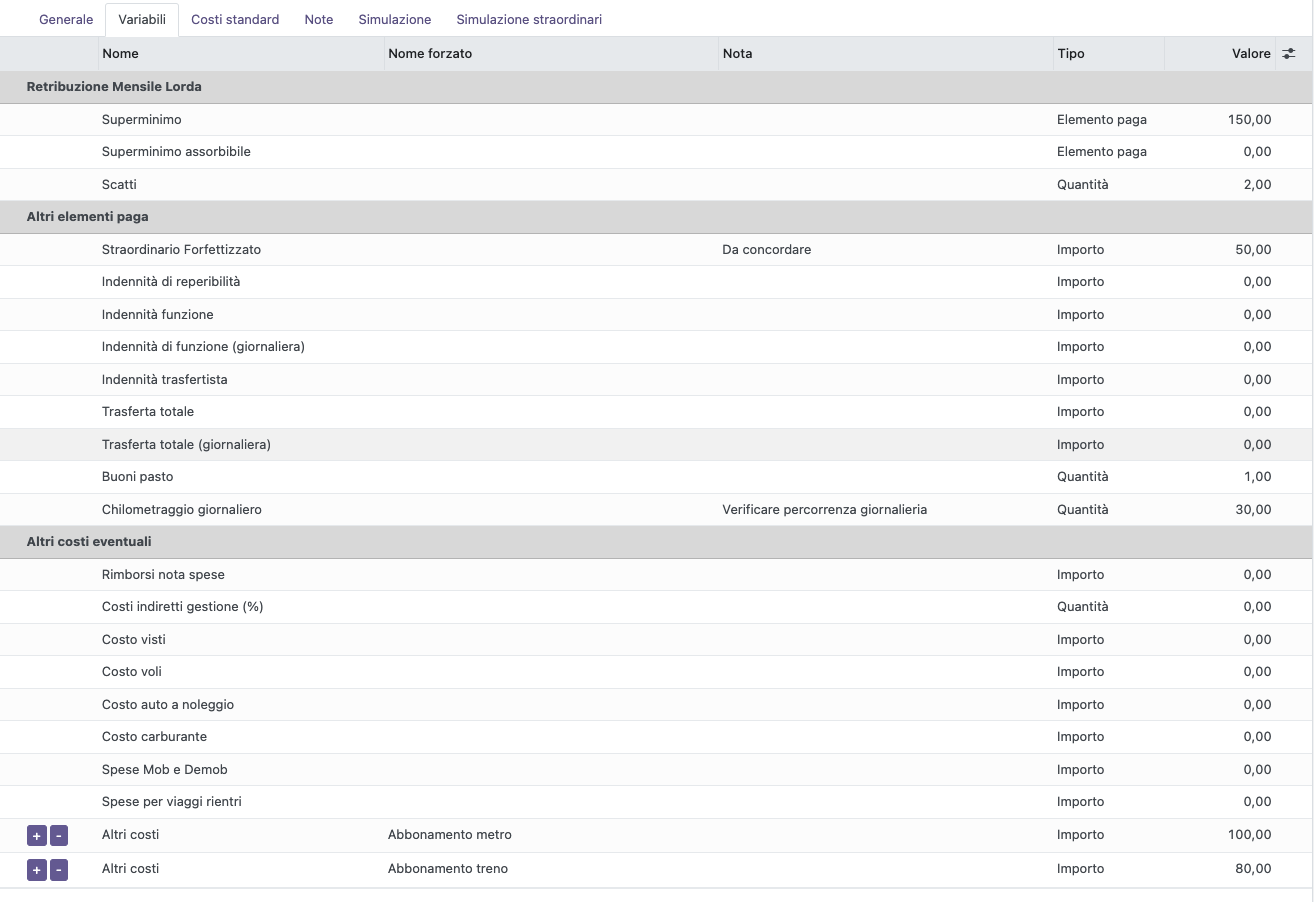The width and height of the screenshot is (1314, 902).
Task: Go to the Simulazione tab
Action: click(x=394, y=20)
